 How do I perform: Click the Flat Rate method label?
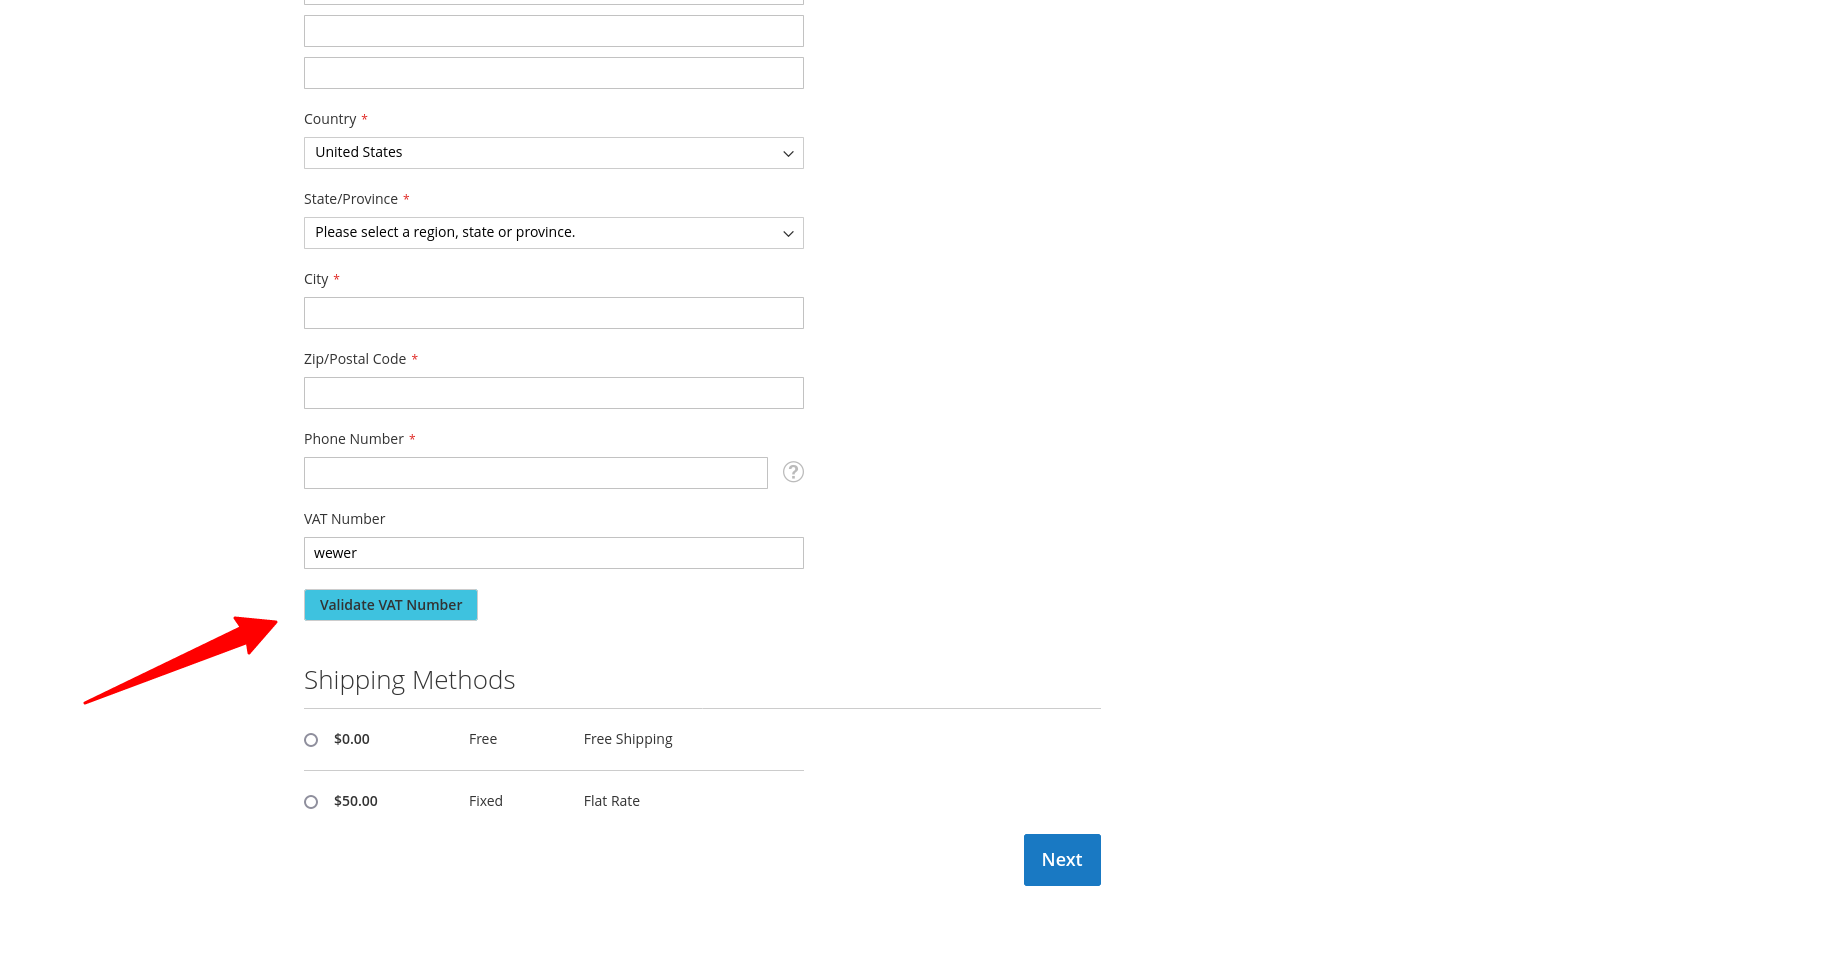pyautogui.click(x=612, y=801)
